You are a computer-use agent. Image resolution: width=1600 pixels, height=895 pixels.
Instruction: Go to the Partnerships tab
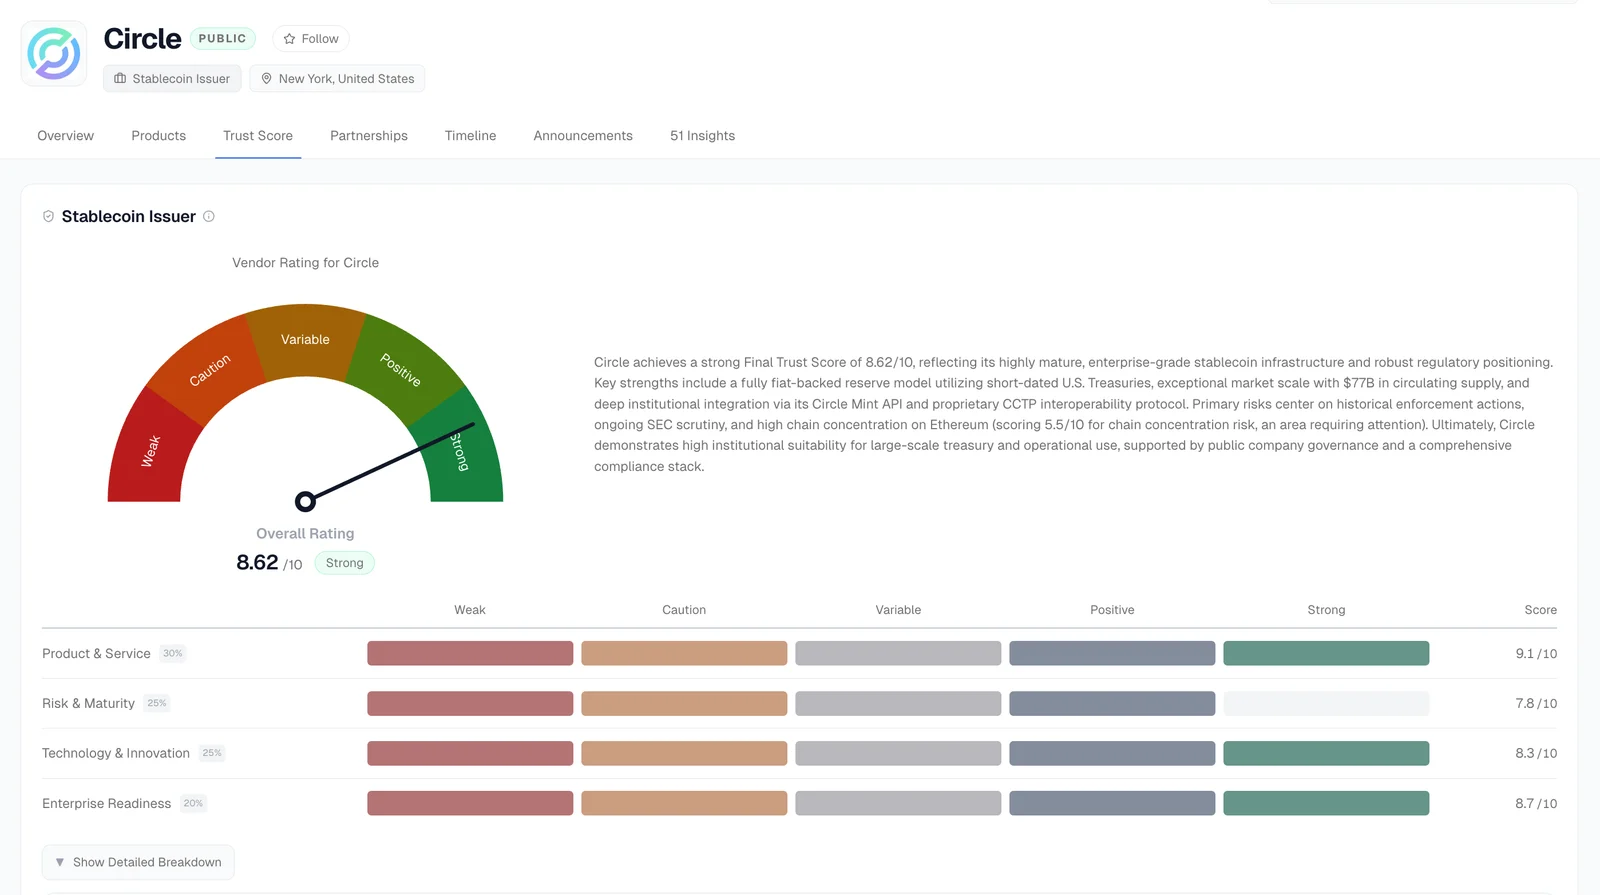[x=369, y=136]
